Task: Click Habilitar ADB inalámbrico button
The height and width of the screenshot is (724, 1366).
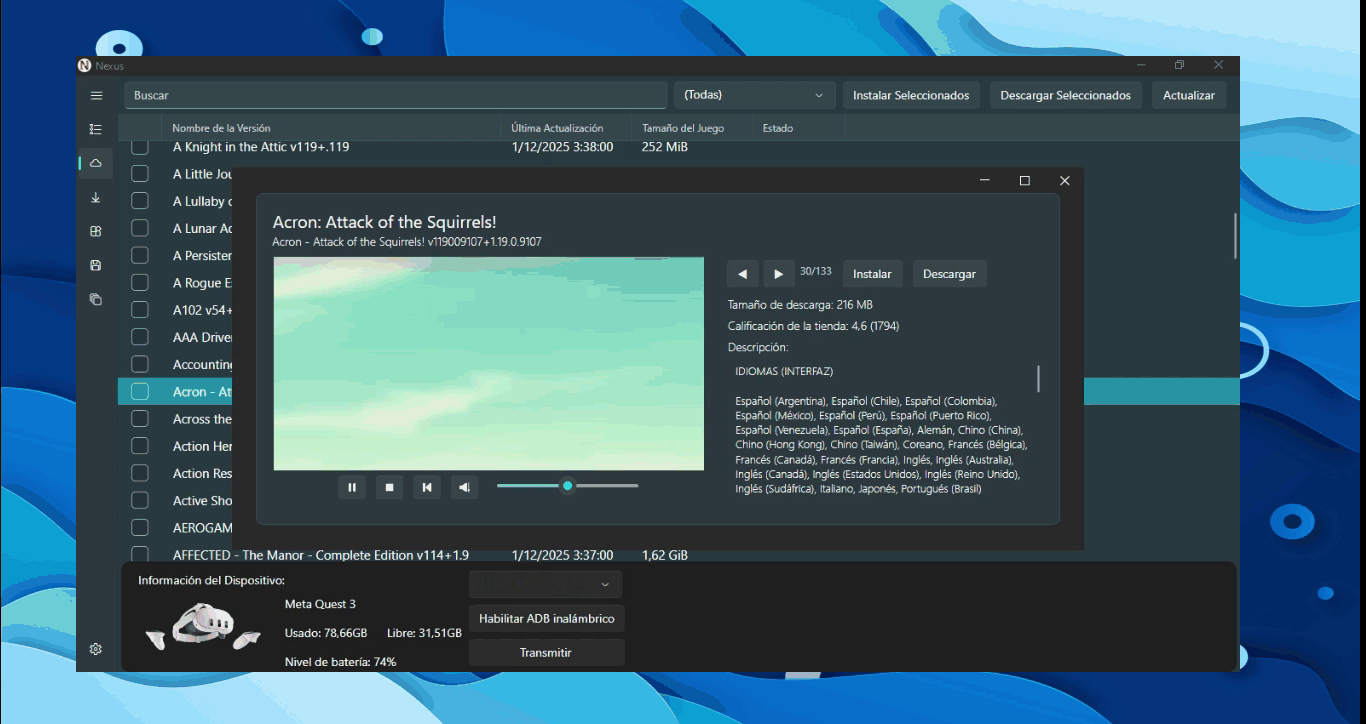Action: click(x=547, y=619)
